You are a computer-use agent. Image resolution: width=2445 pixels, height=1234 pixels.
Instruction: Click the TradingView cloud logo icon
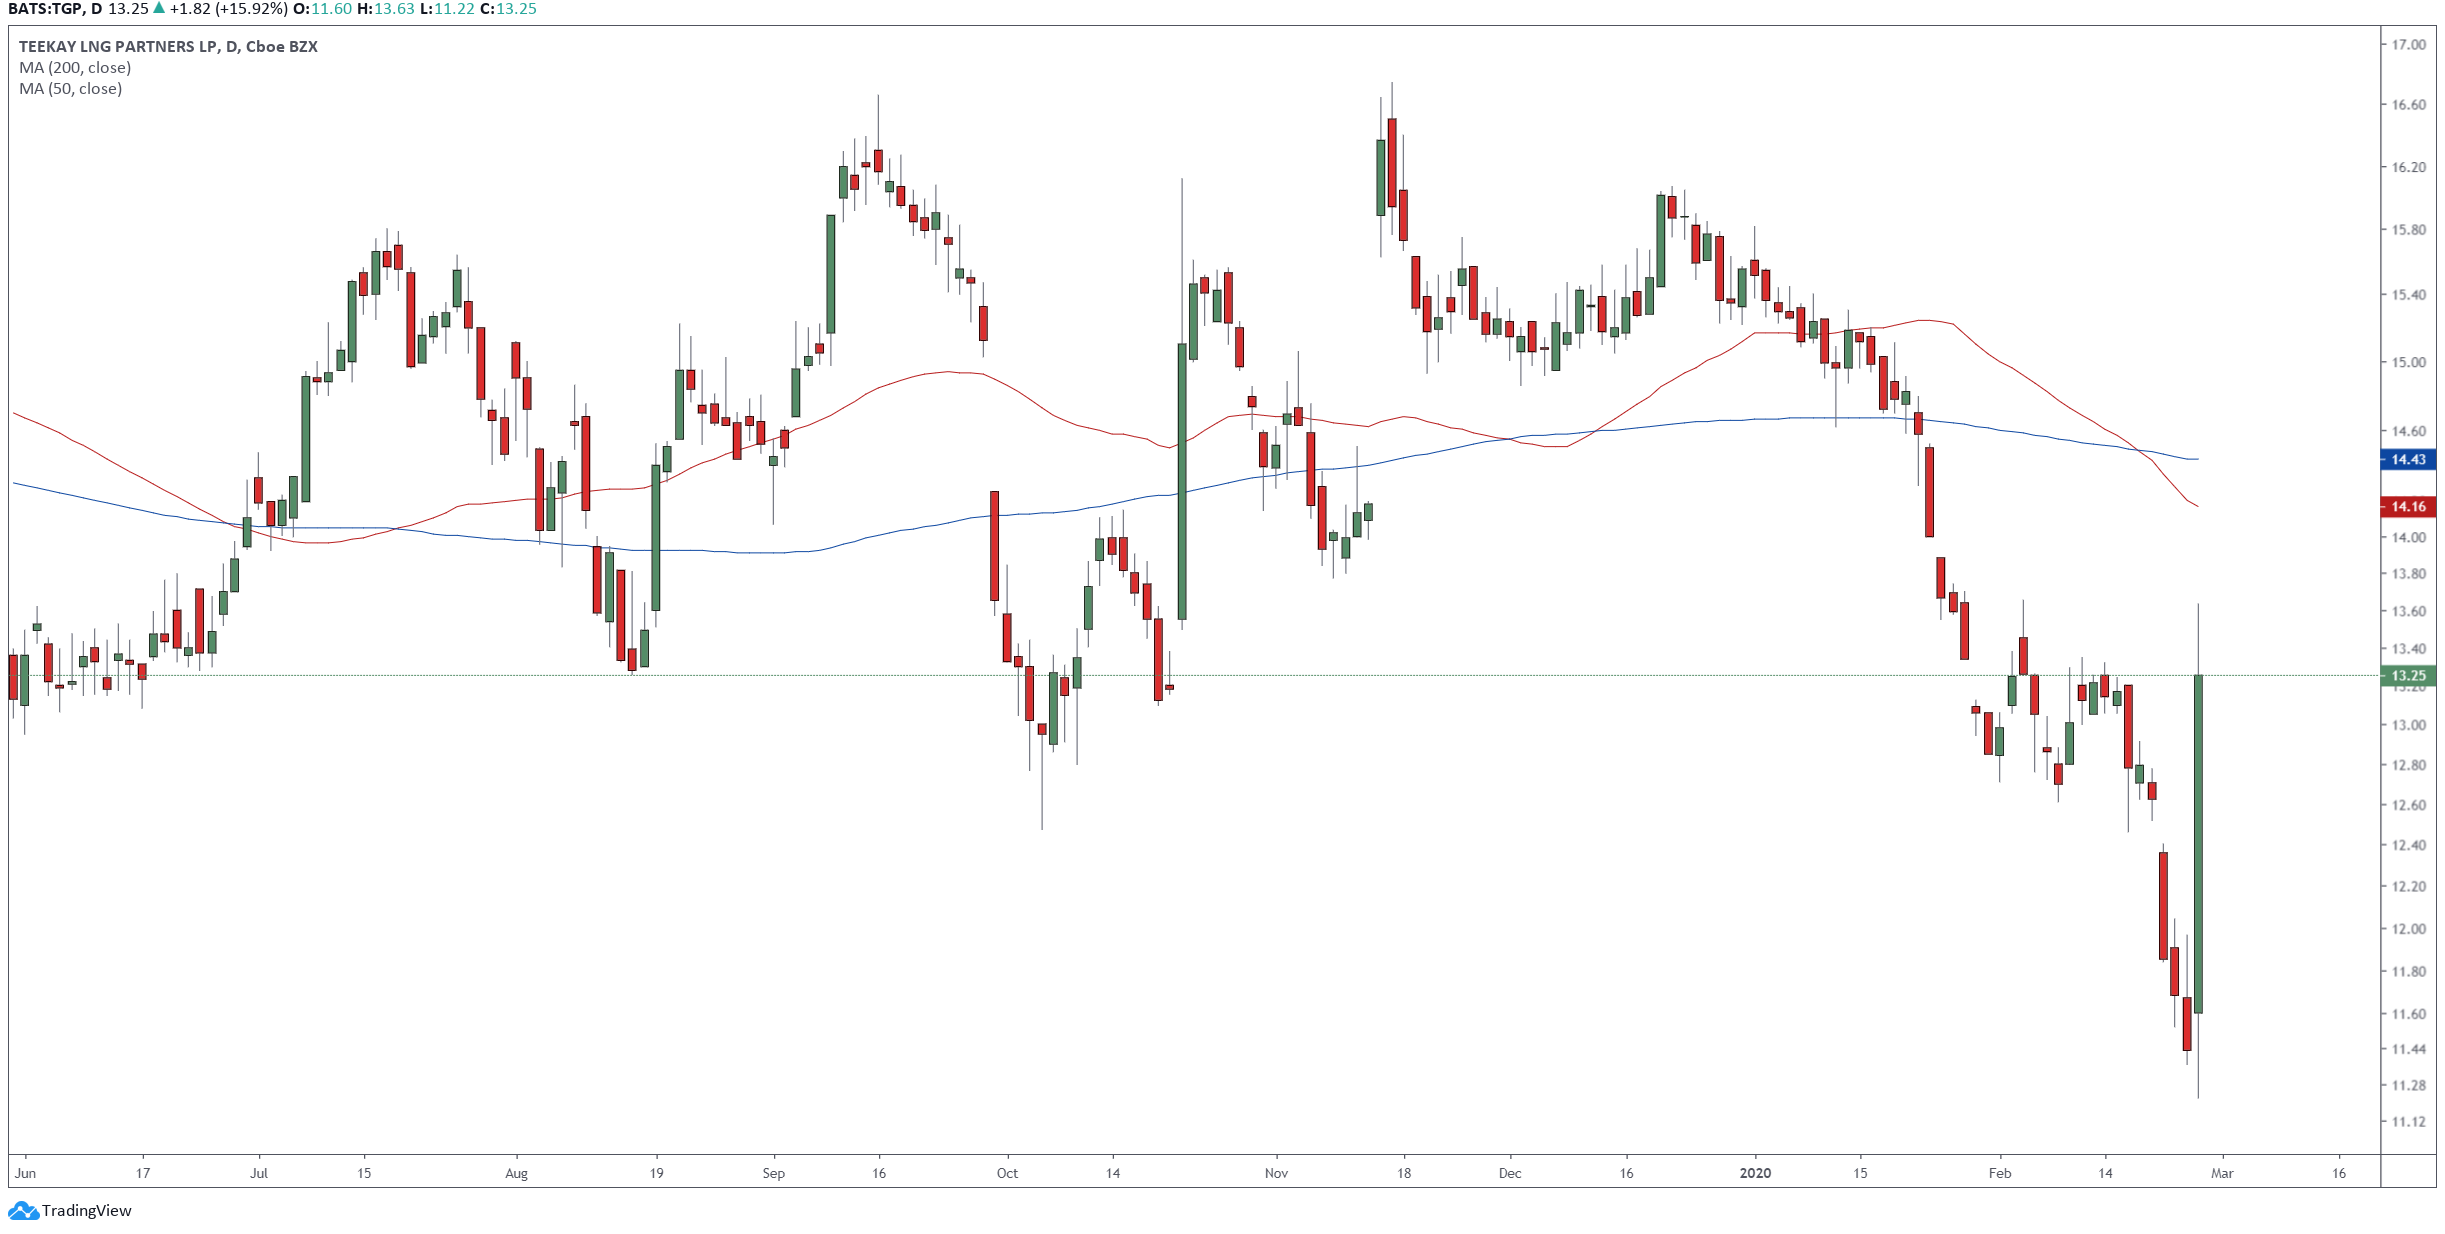[23, 1211]
